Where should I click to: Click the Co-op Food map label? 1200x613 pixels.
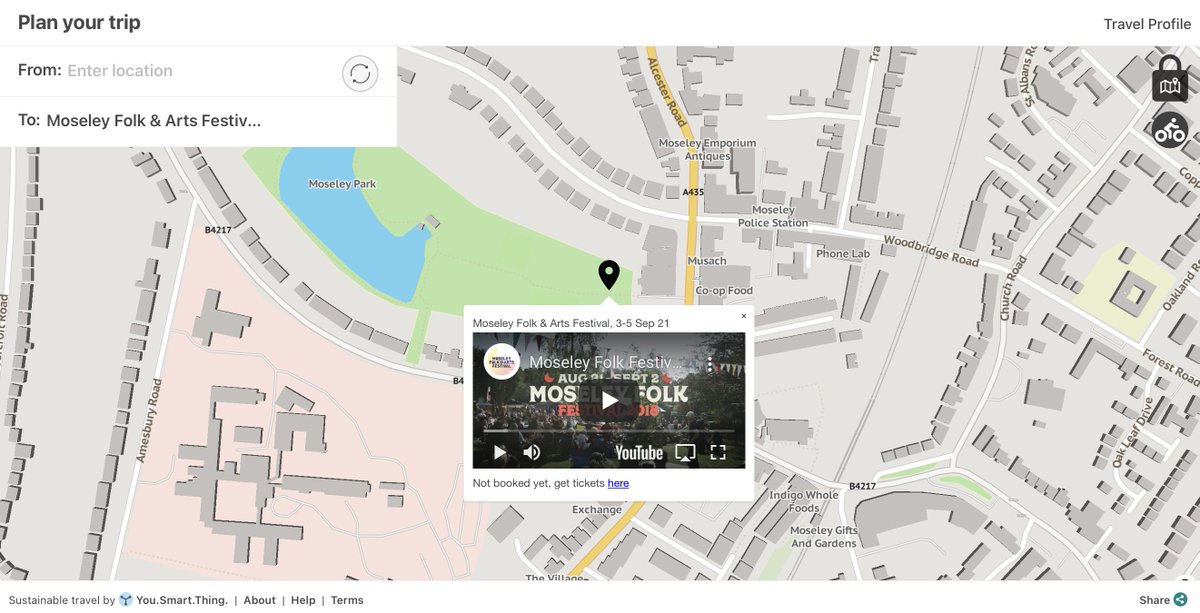(x=724, y=291)
